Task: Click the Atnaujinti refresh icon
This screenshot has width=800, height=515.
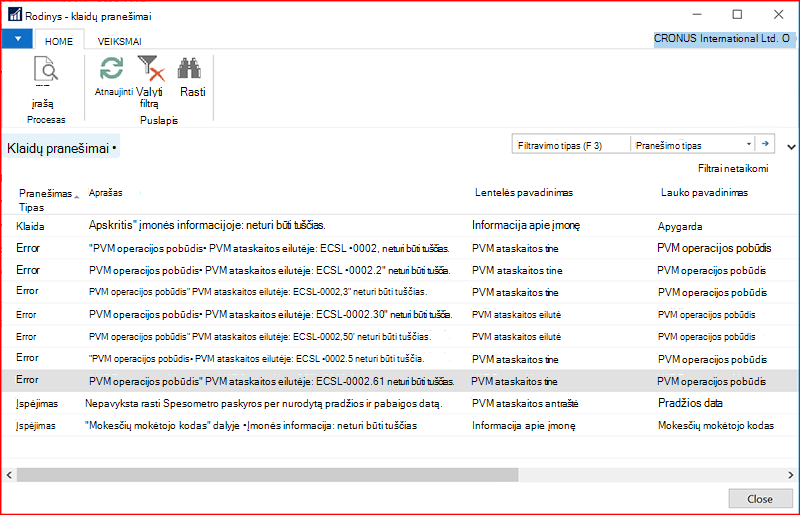Action: click(x=112, y=68)
